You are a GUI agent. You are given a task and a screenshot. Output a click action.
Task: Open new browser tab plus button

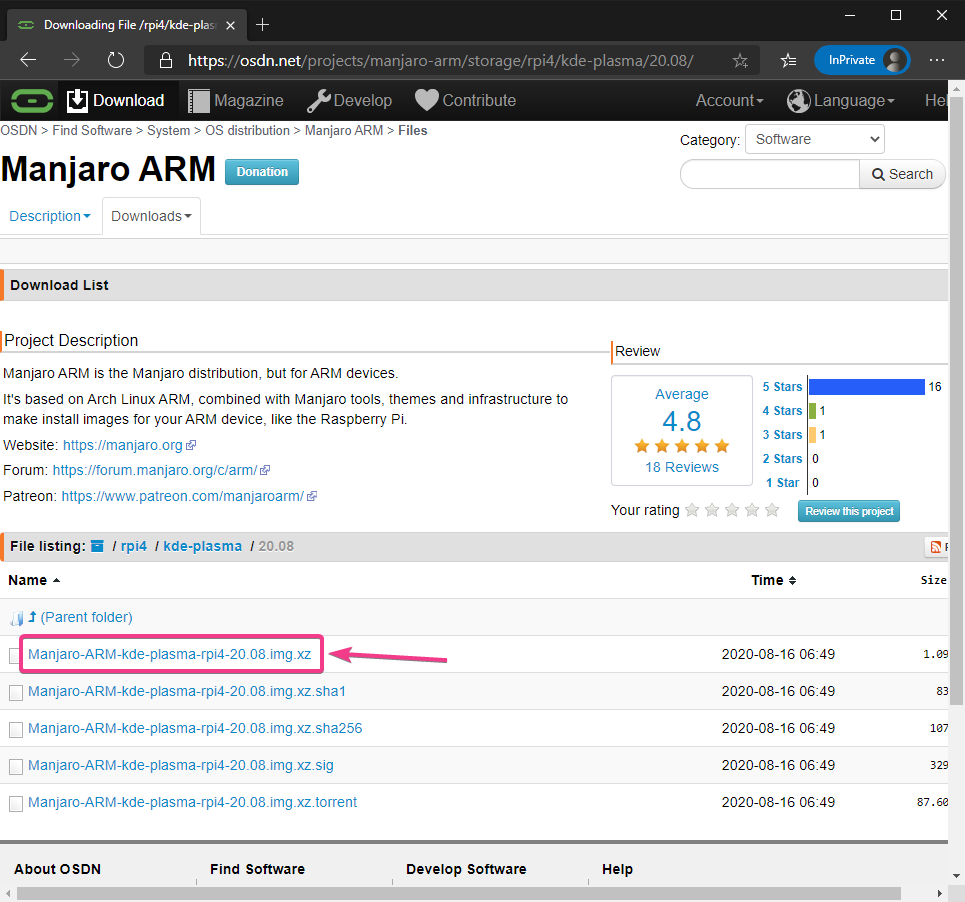[x=263, y=24]
